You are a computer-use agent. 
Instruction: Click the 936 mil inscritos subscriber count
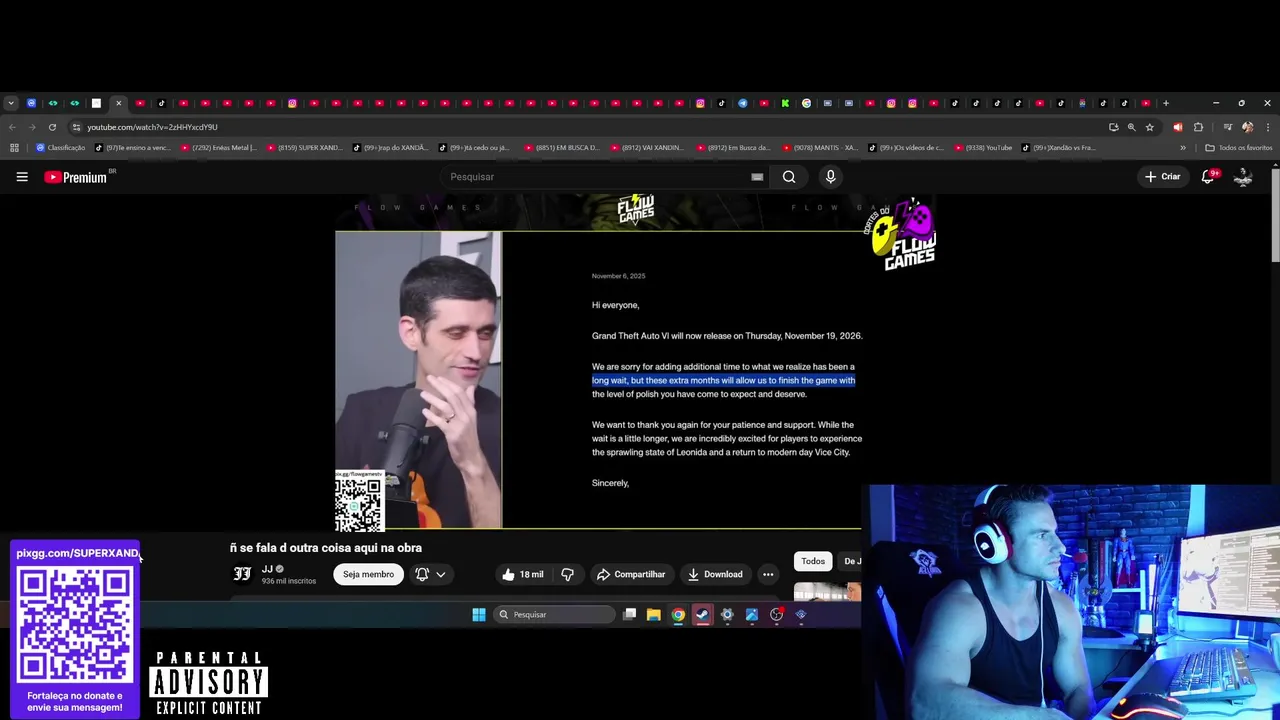click(289, 581)
